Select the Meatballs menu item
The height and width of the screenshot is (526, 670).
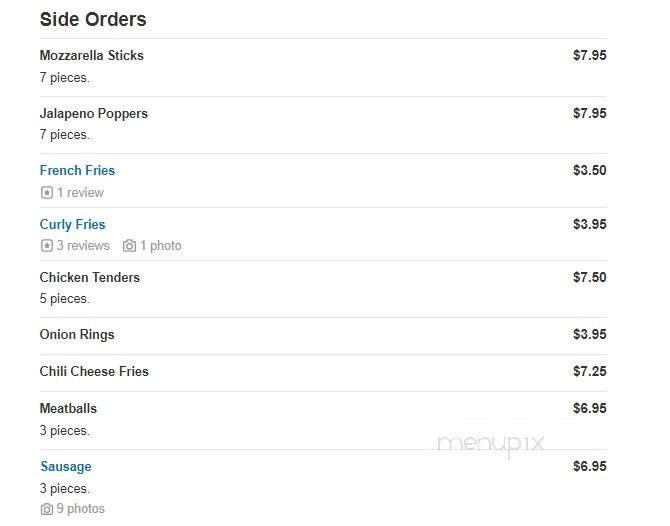coord(68,408)
